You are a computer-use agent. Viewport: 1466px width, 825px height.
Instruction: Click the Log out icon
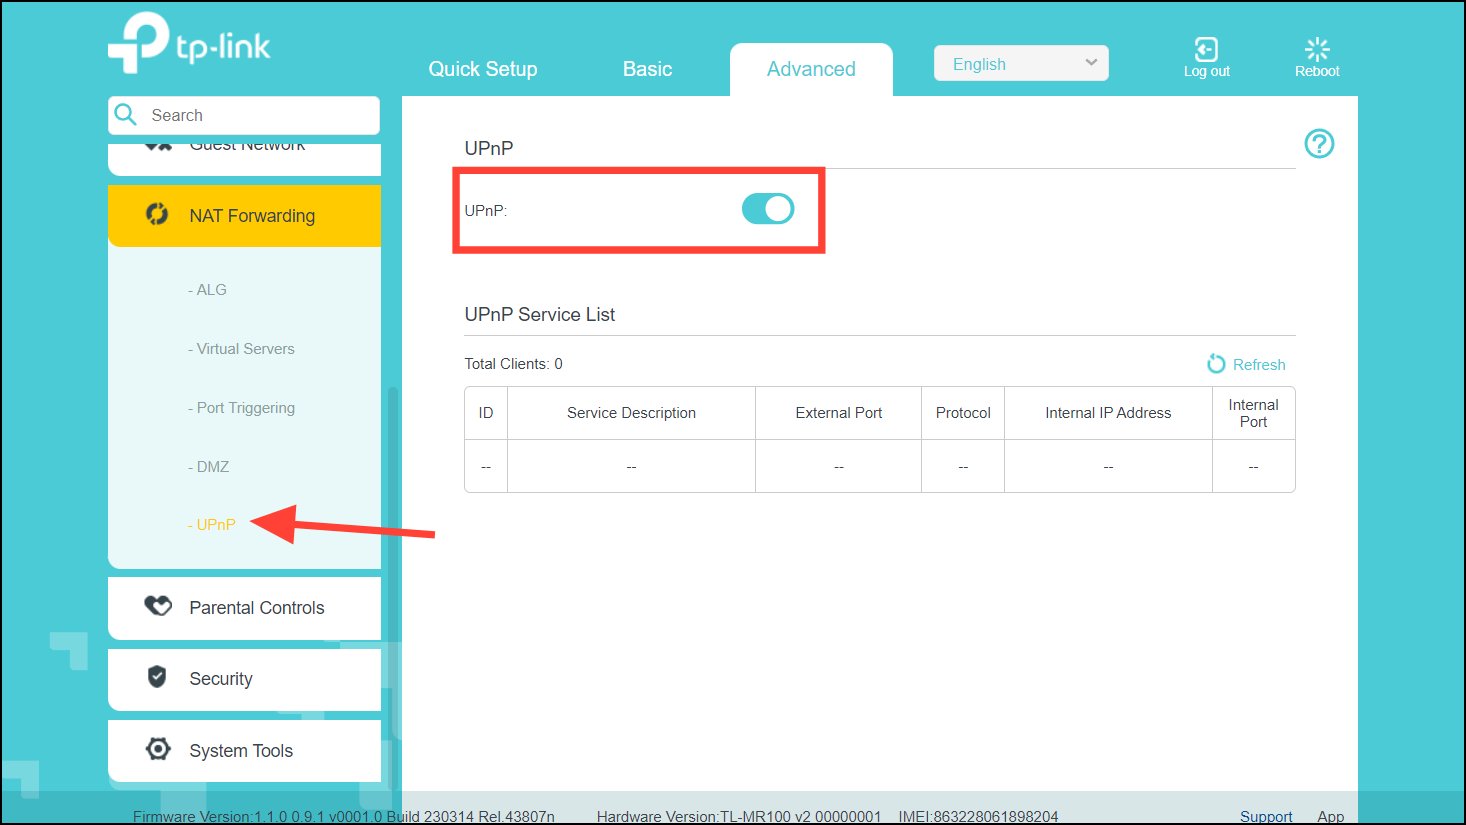(1206, 49)
